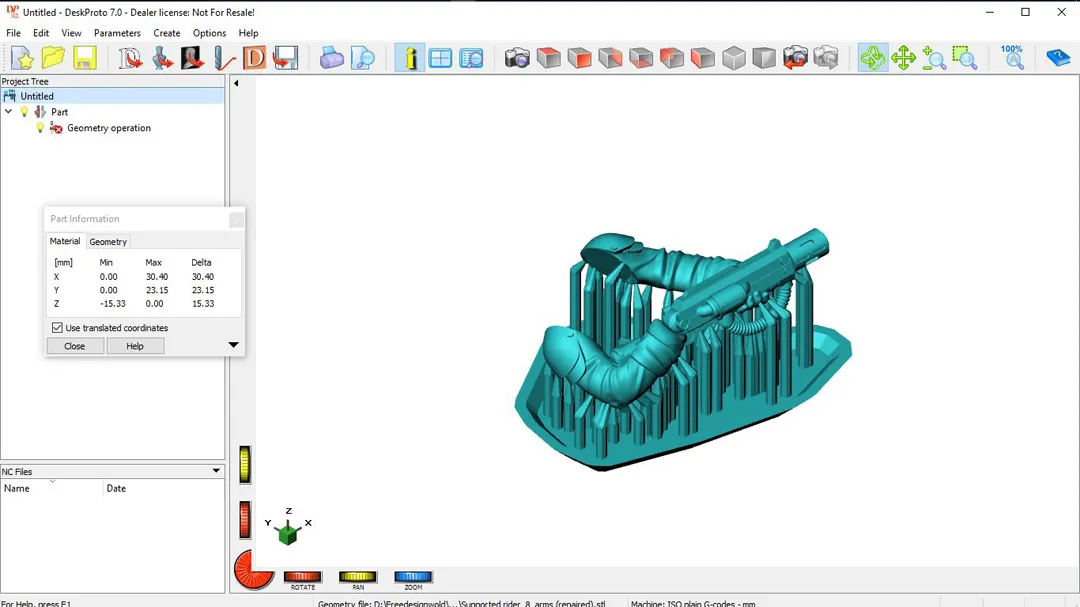Open the File menu
This screenshot has height=607, width=1080.
click(x=13, y=33)
